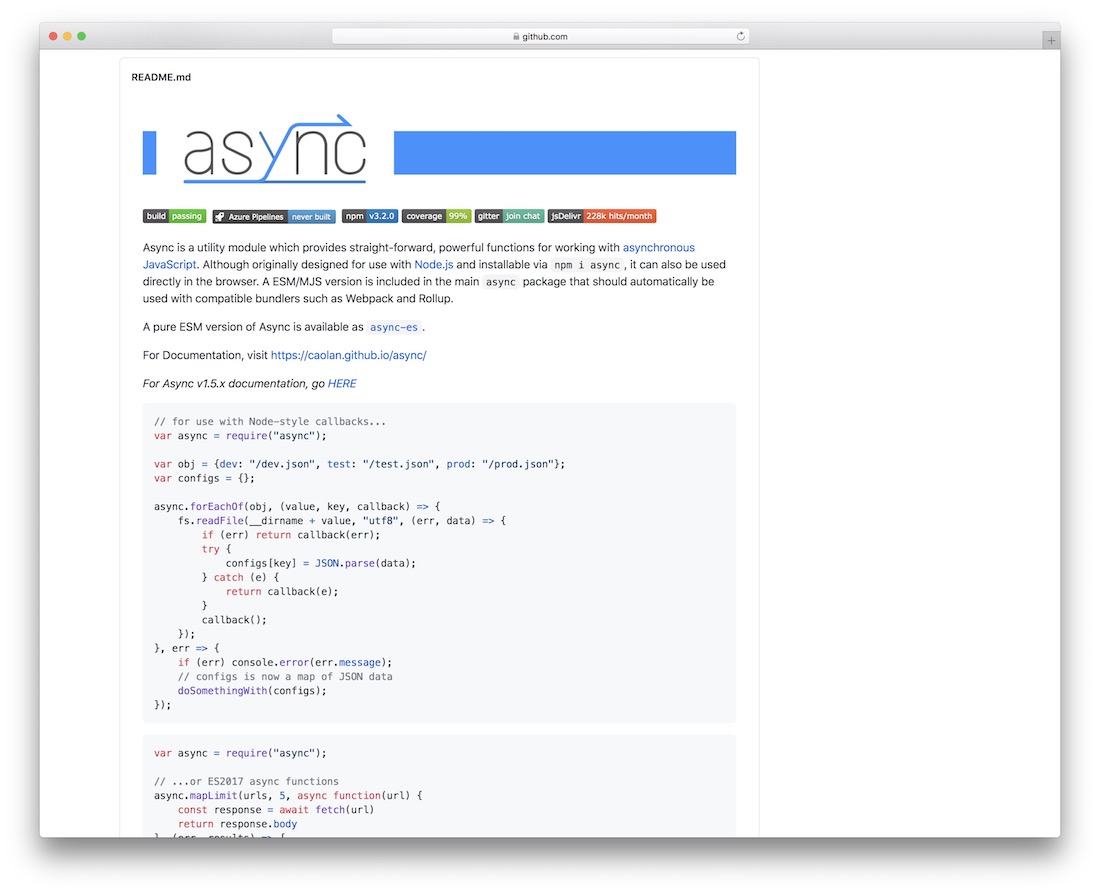The width and height of the screenshot is (1100, 894).
Task: Click the 'doSomethingWith(configs);' code line
Action: pyautogui.click(x=252, y=690)
